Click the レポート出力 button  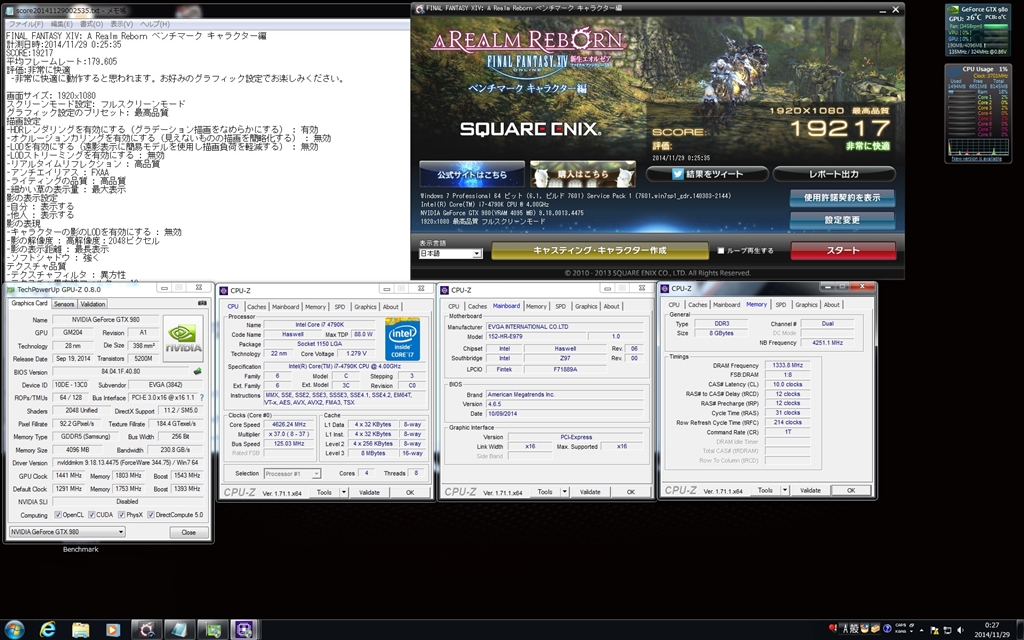coord(834,174)
